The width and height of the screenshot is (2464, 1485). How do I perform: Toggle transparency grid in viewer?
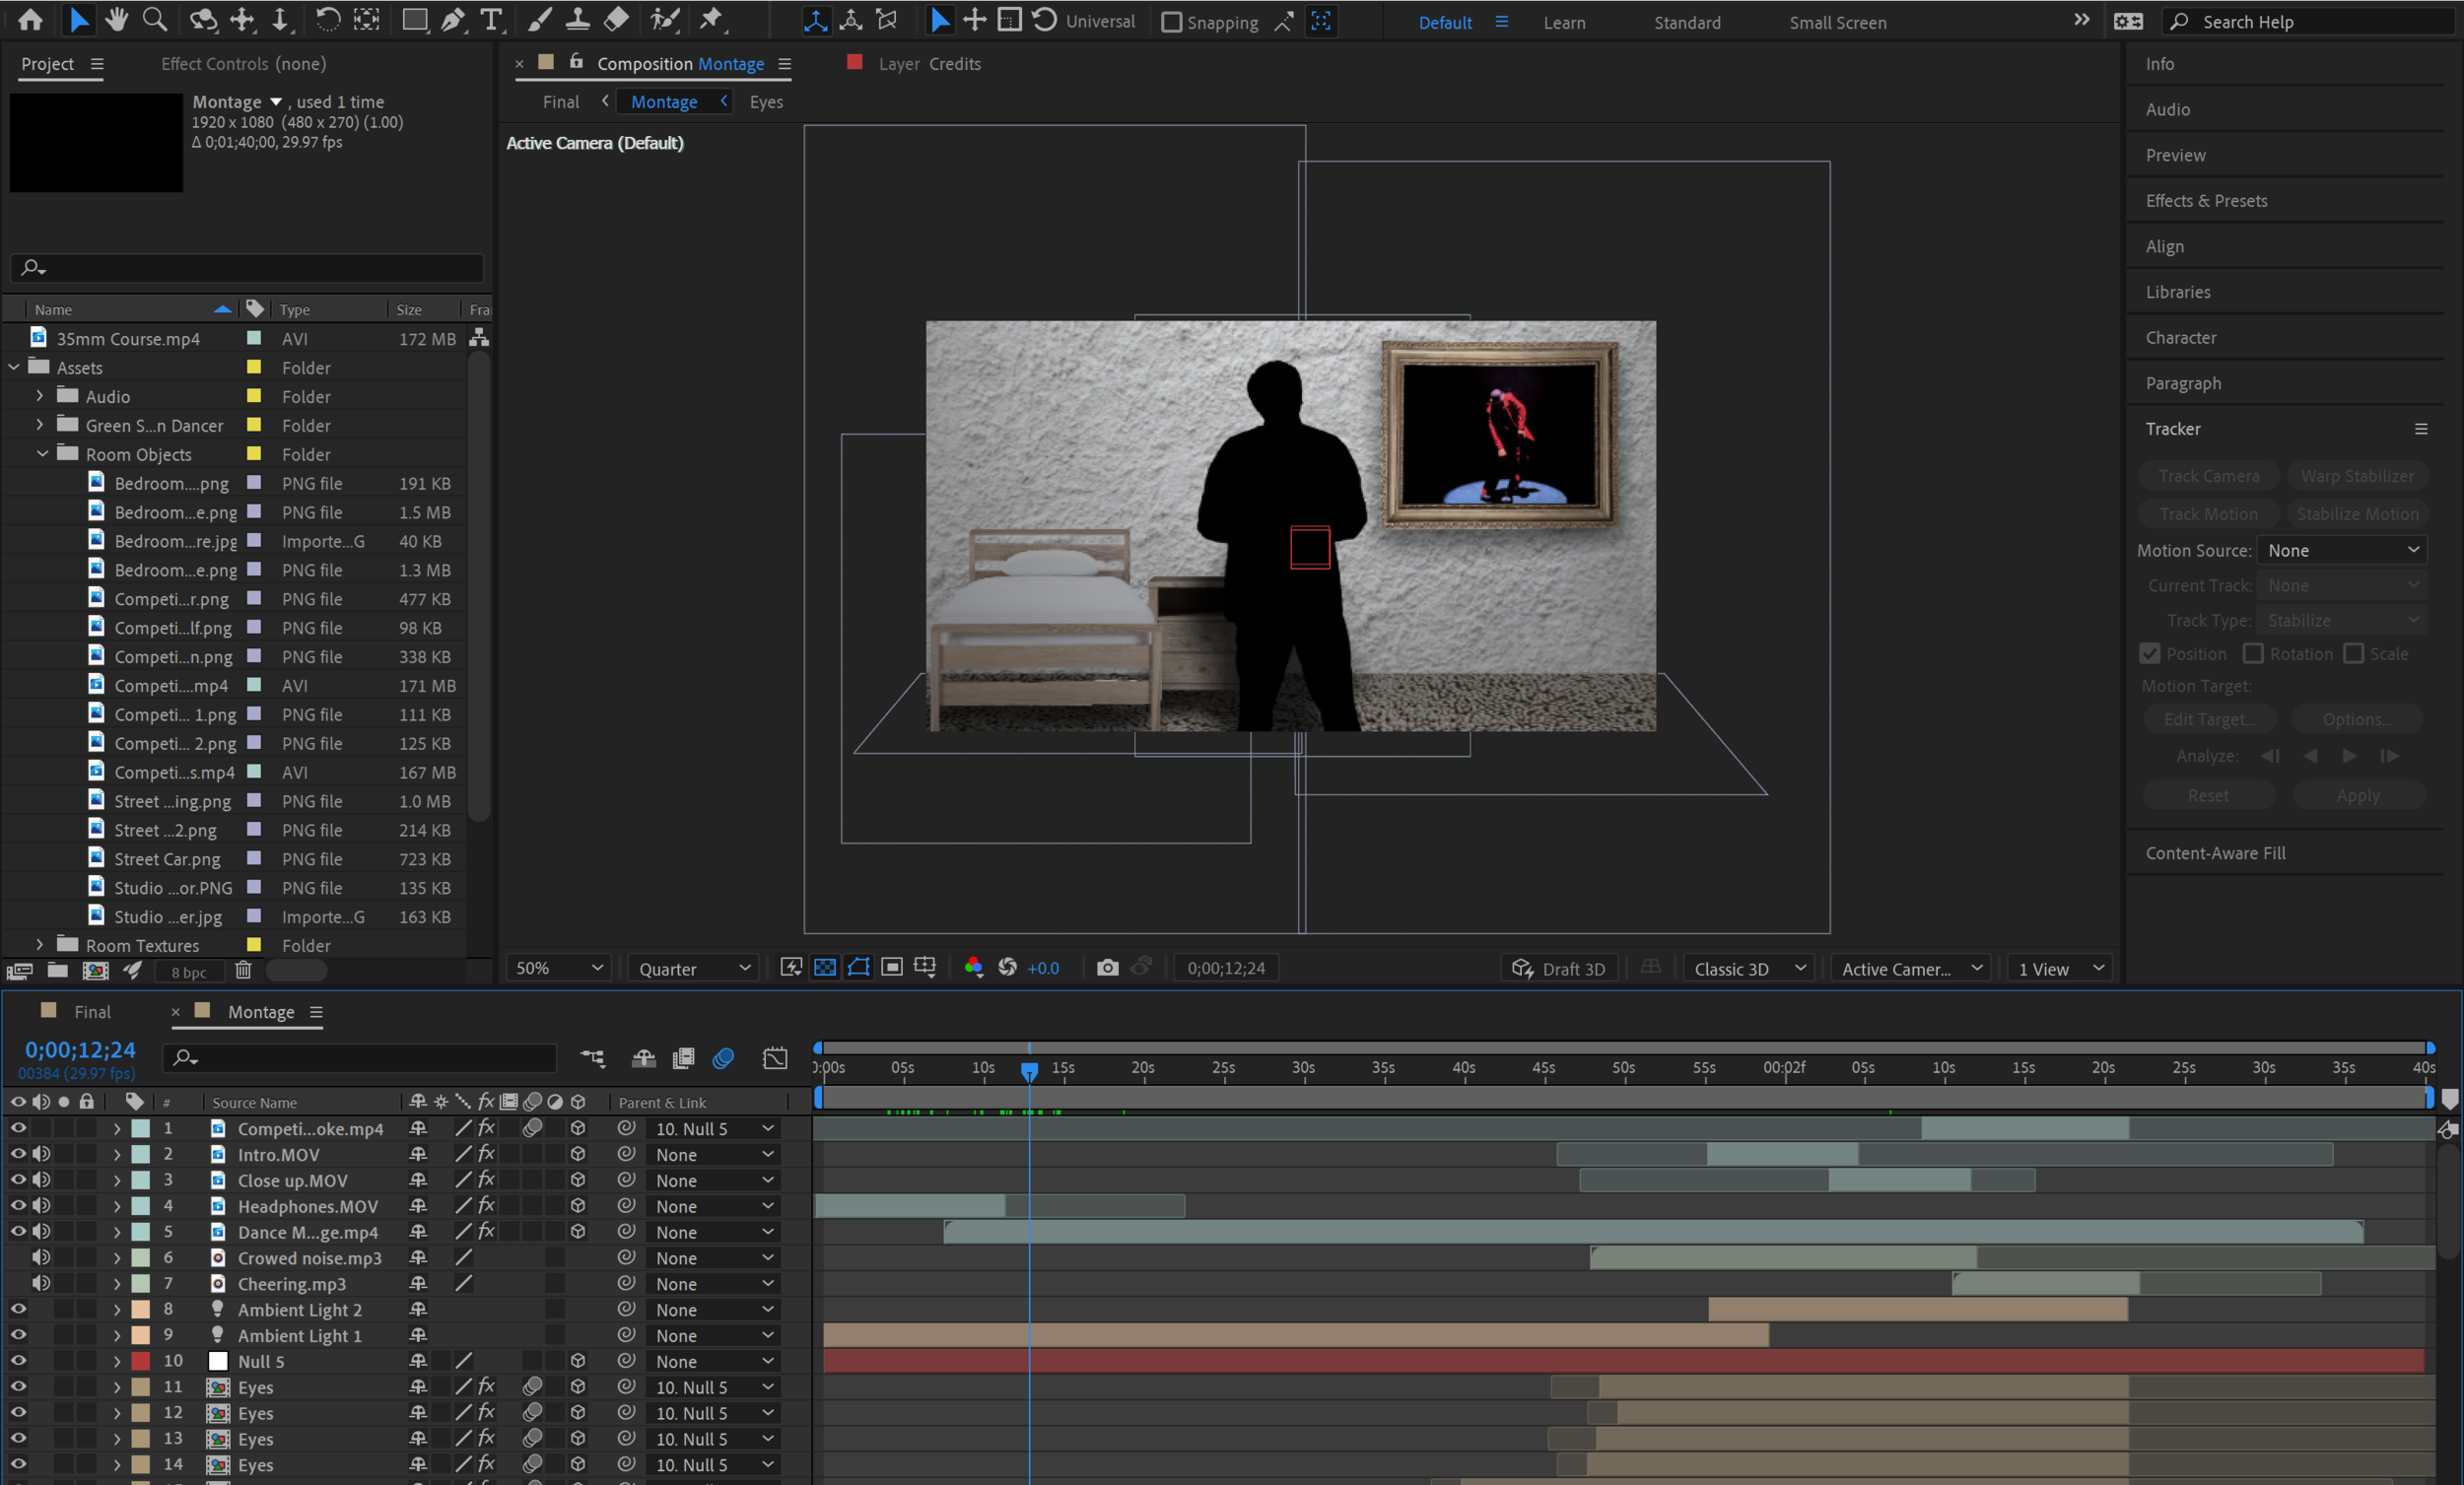point(824,967)
